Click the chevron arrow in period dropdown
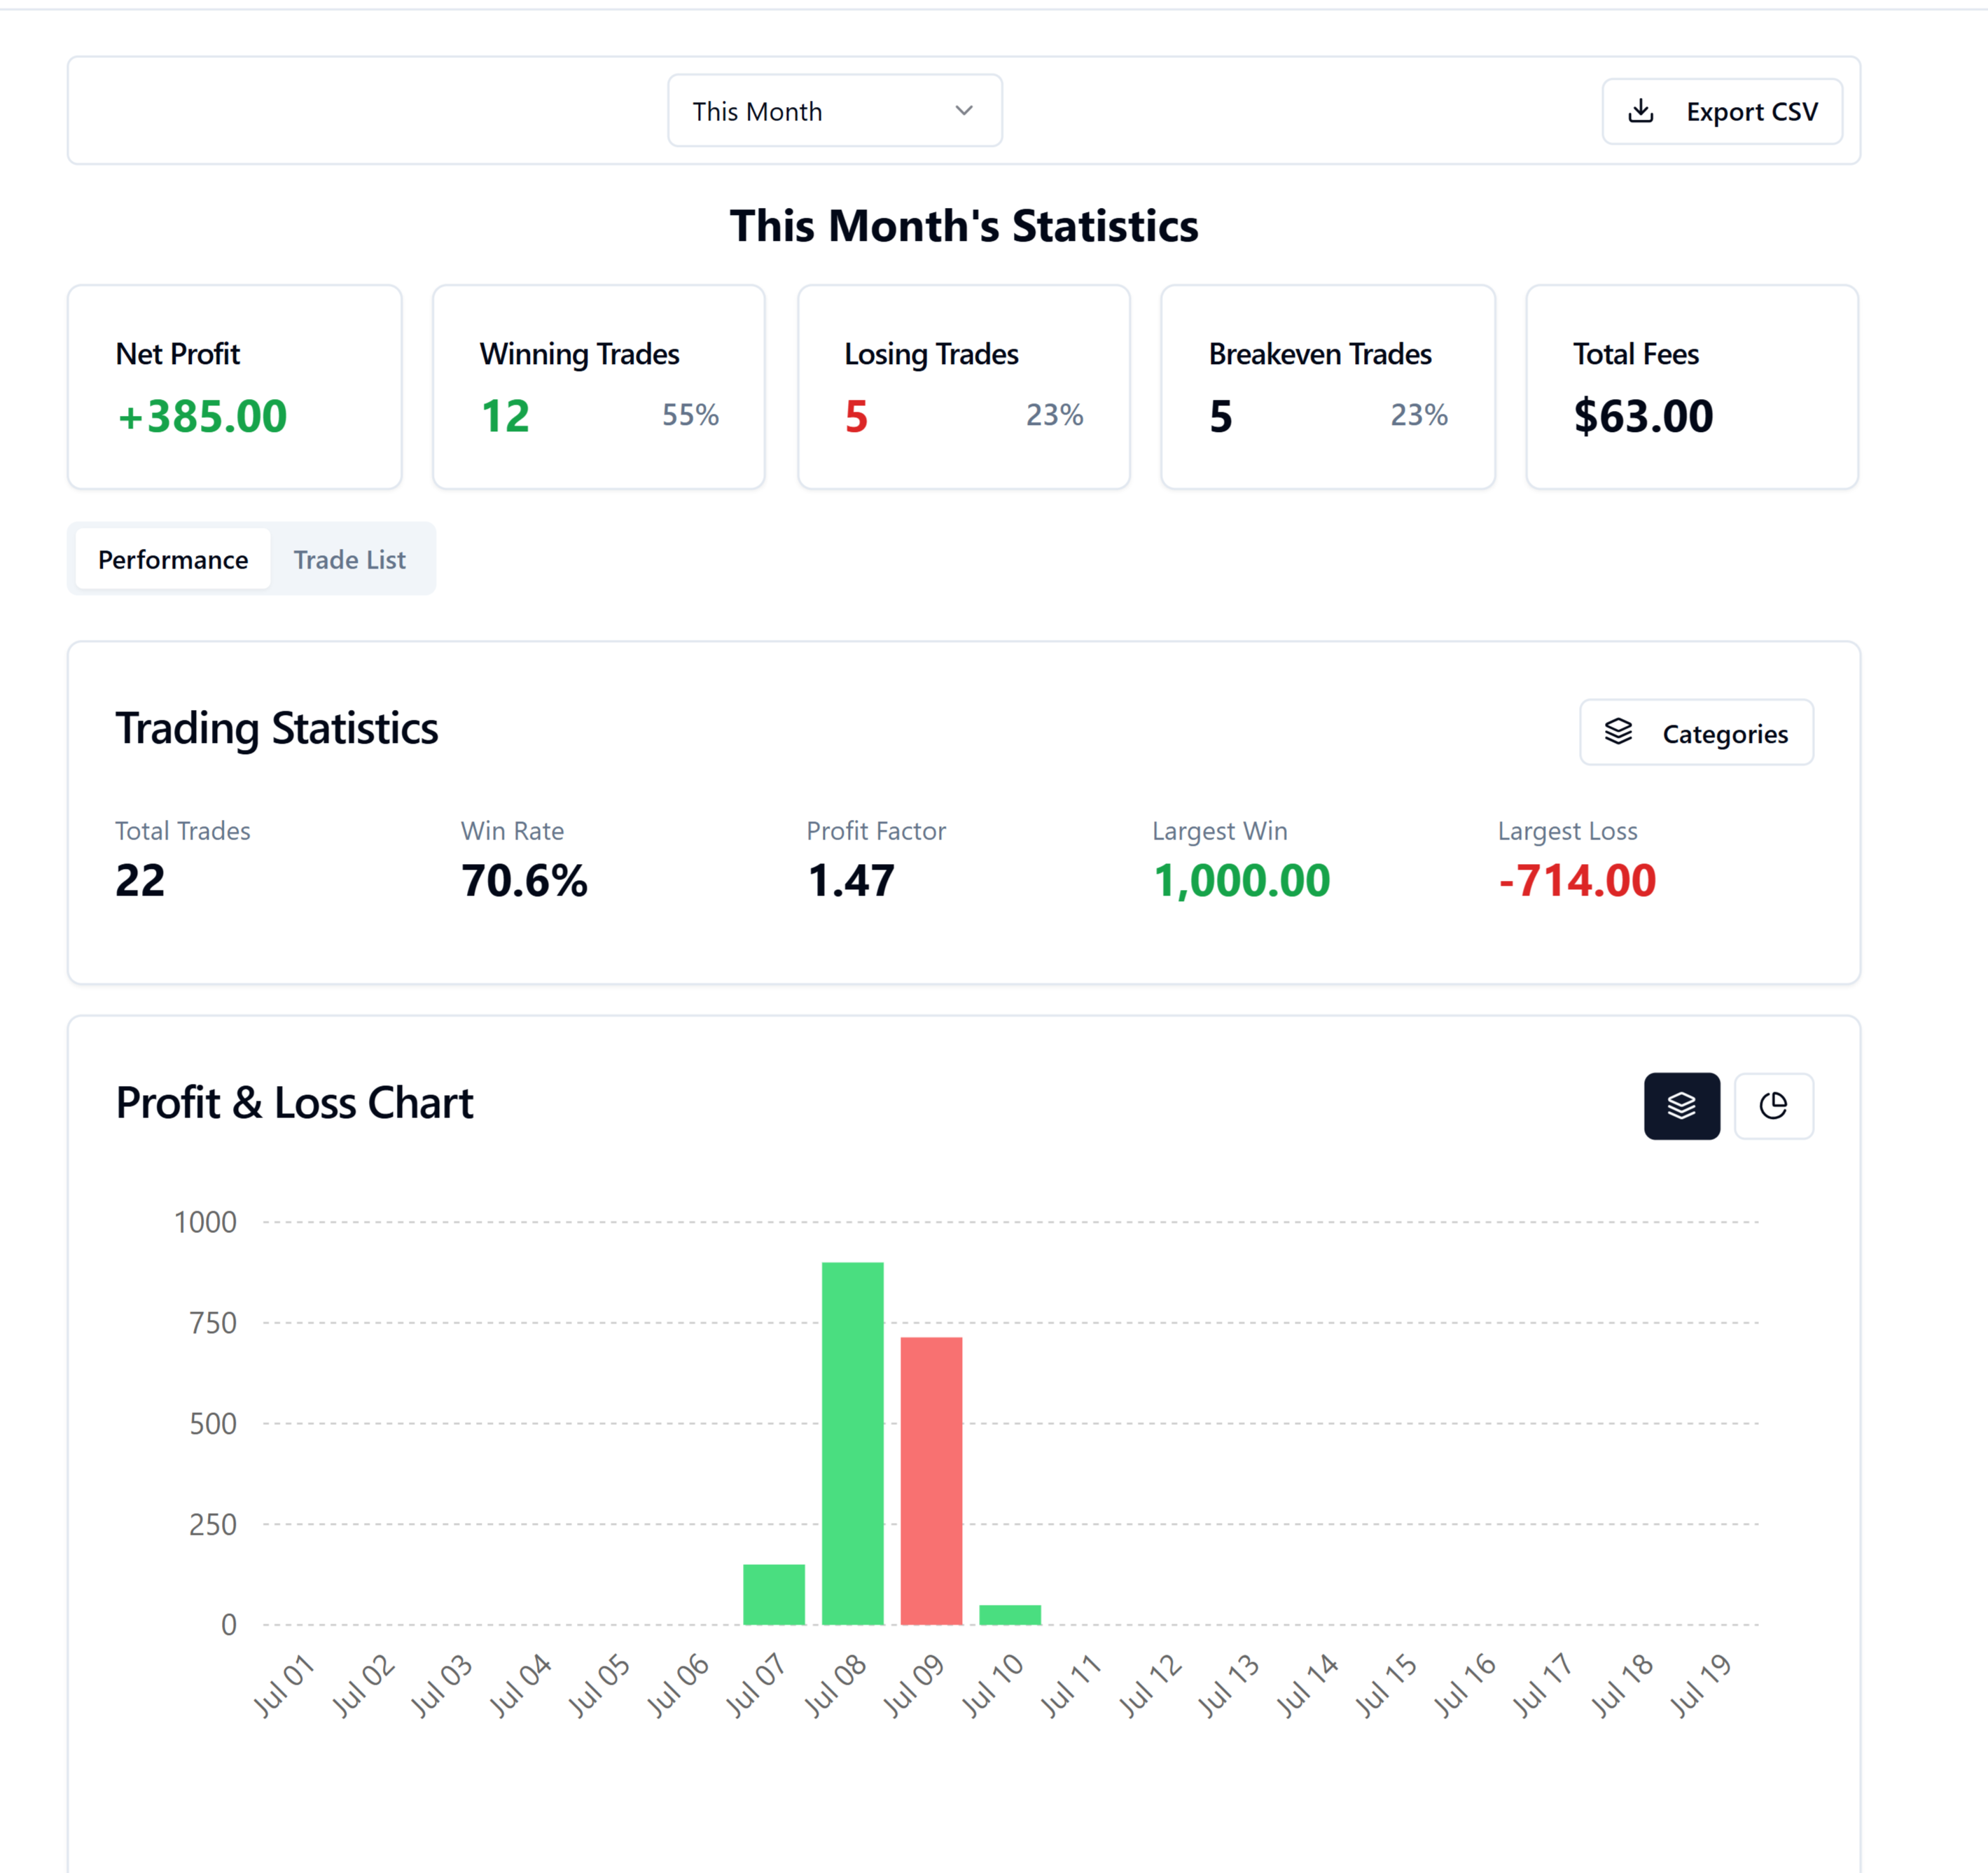Viewport: 1988px width, 1873px height. 964,111
